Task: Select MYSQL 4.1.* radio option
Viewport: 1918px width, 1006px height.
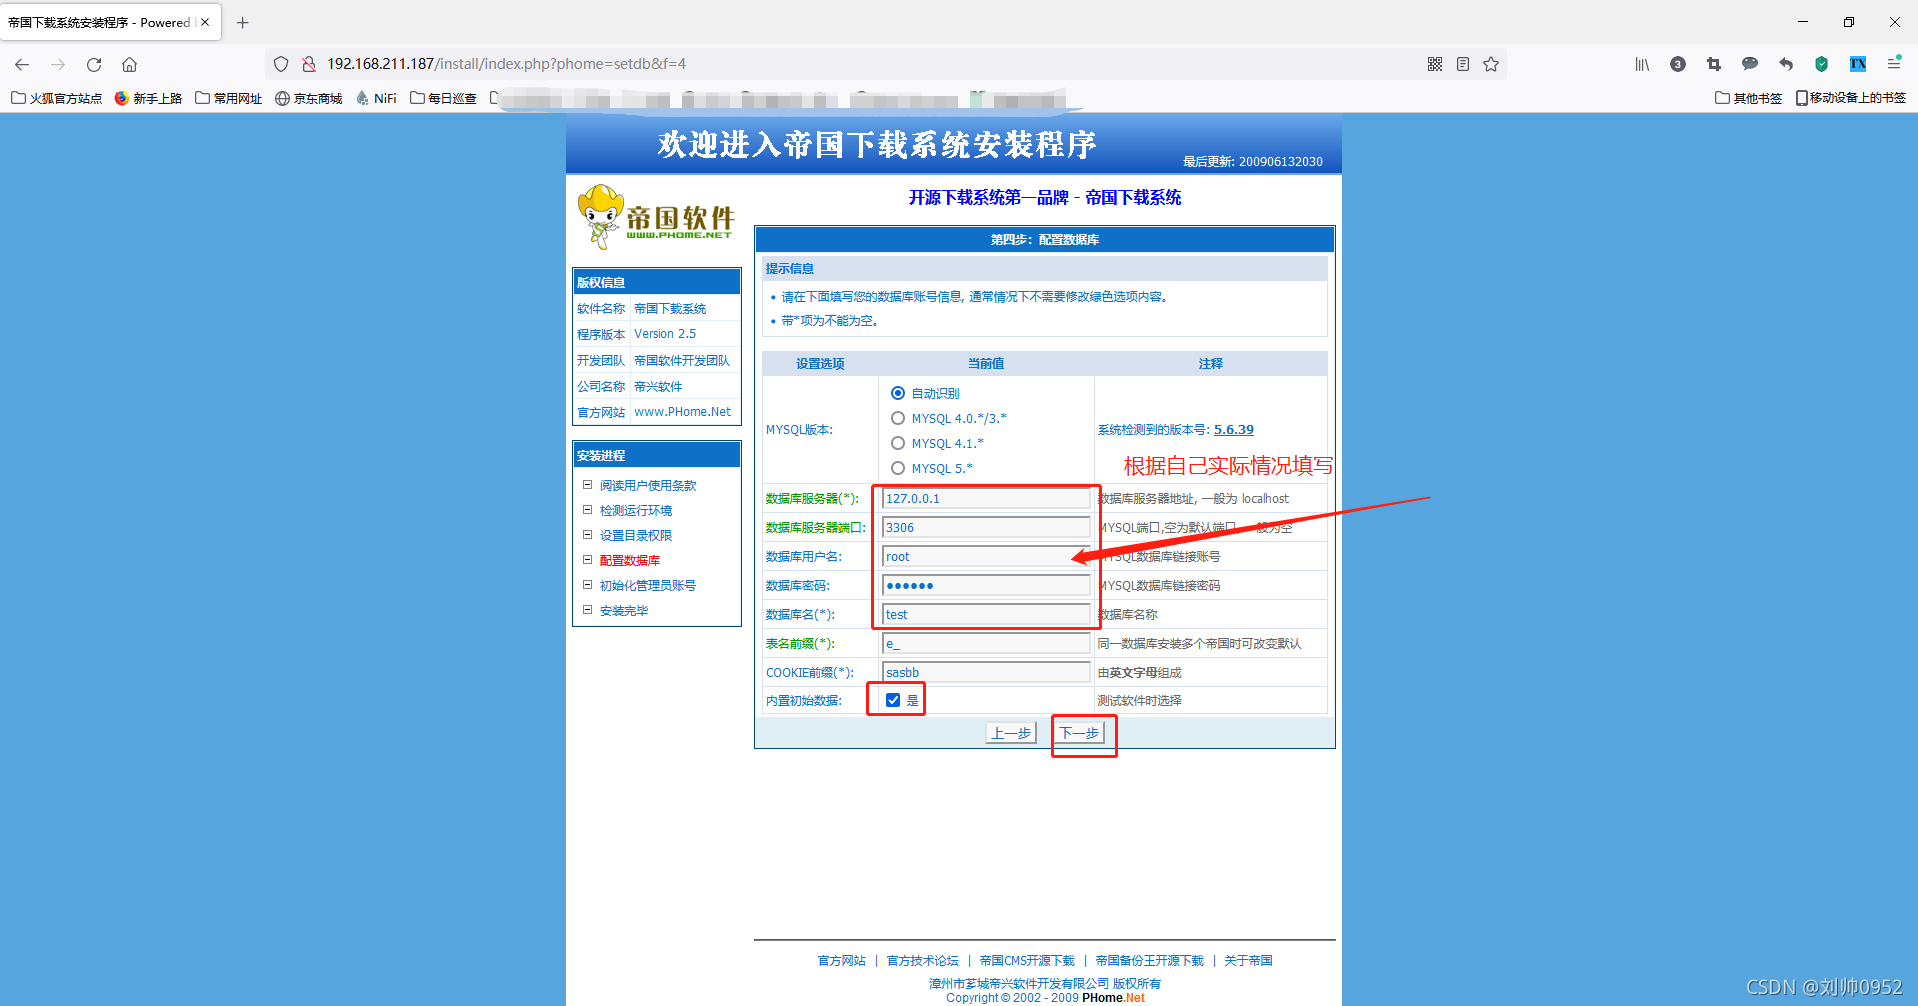Action: pos(898,443)
